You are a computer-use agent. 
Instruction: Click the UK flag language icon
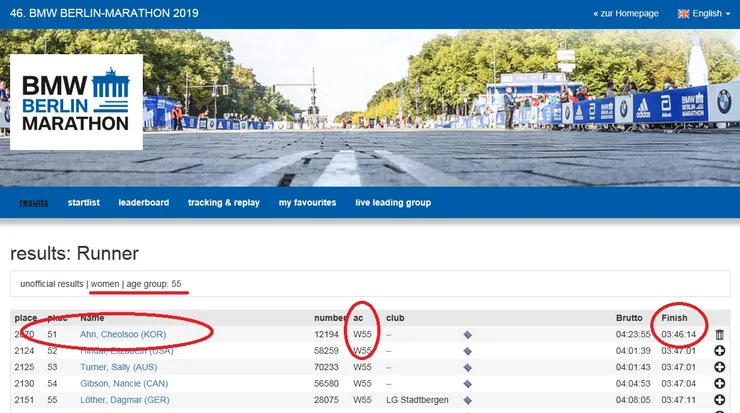coord(683,14)
